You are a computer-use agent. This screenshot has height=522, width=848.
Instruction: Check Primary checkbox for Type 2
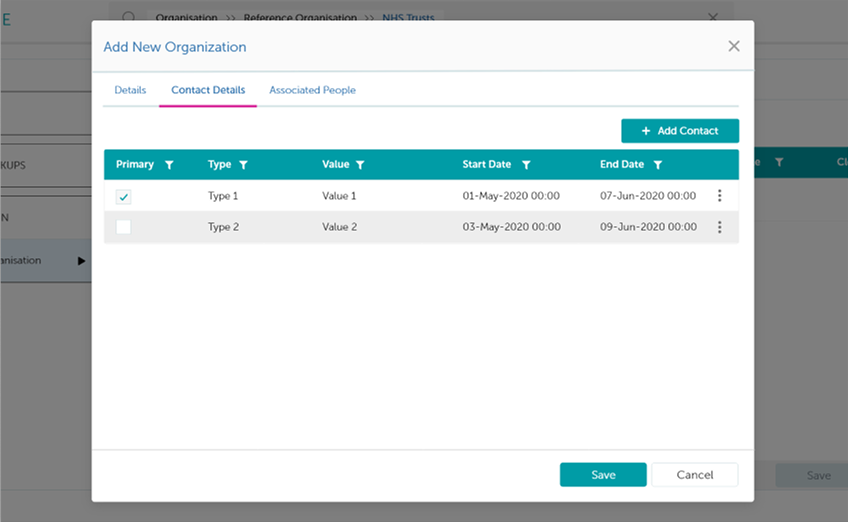(x=123, y=227)
